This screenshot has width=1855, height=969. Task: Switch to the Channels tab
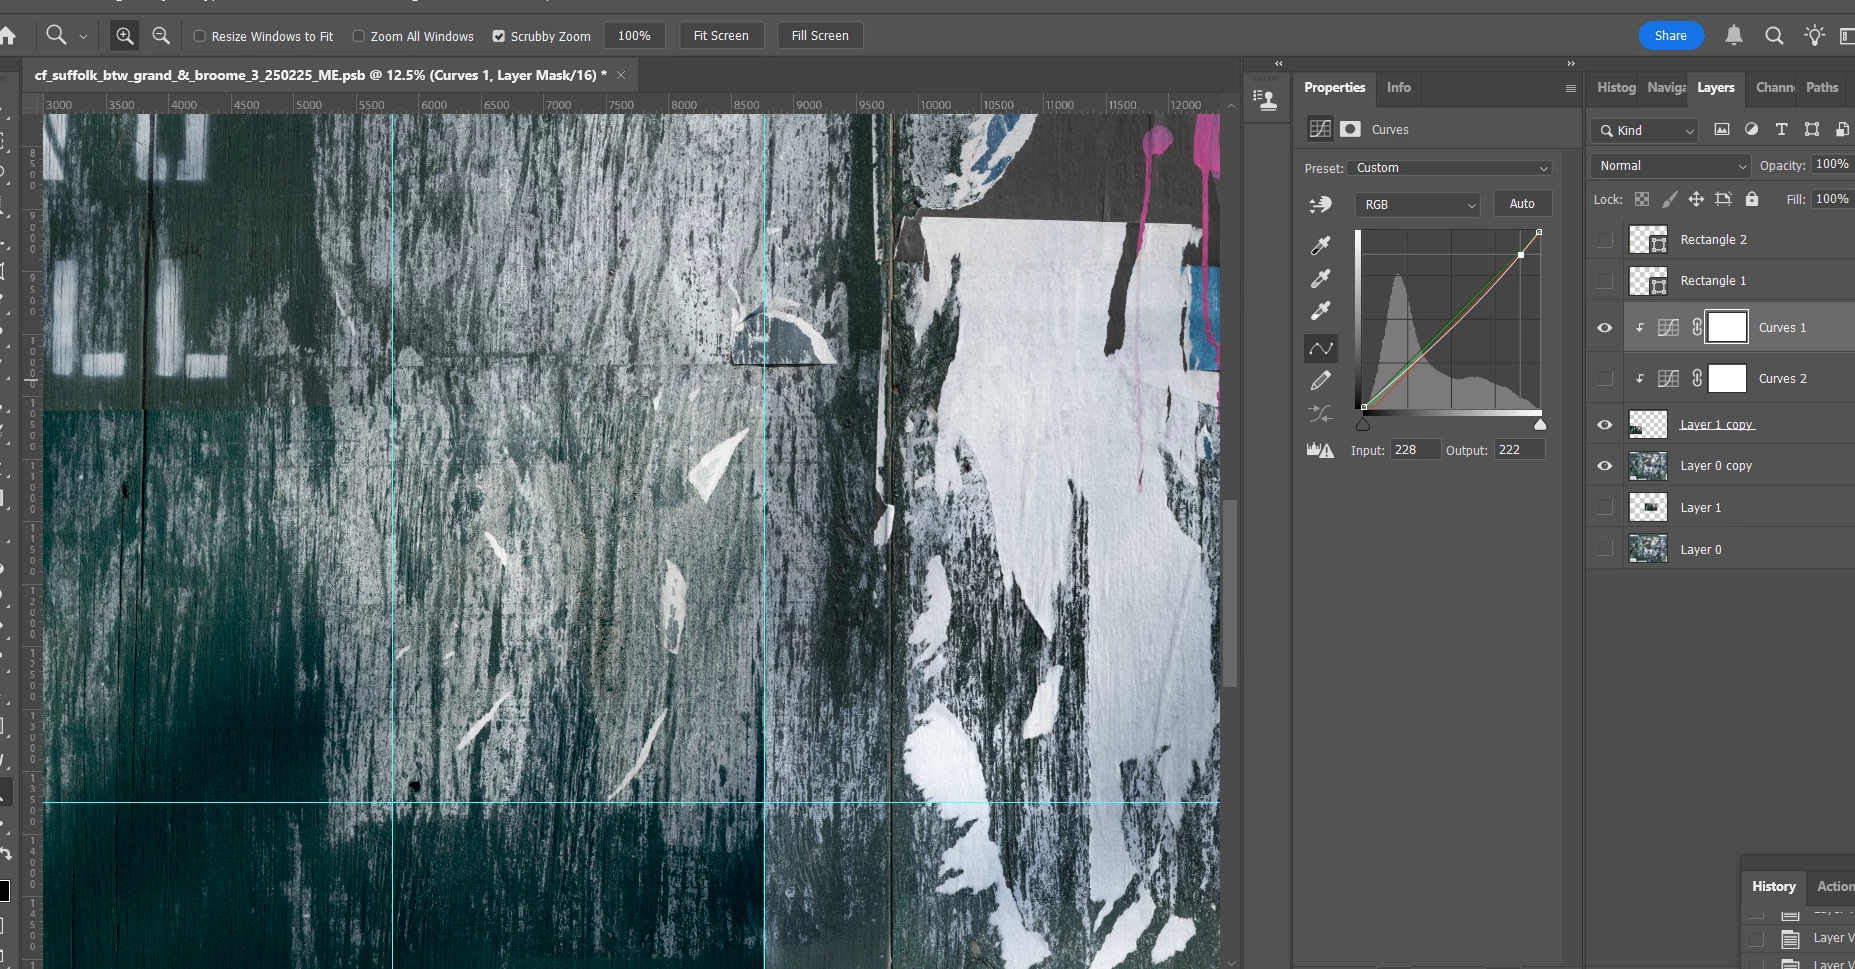click(1775, 88)
